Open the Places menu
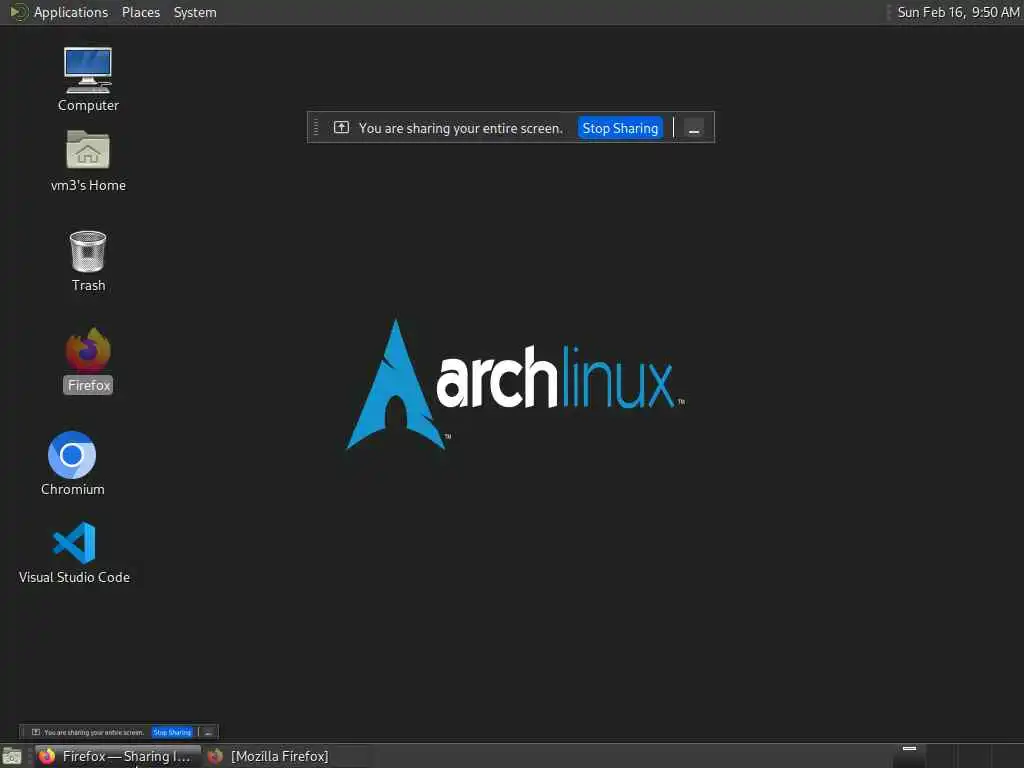Image resolution: width=1024 pixels, height=768 pixels. pyautogui.click(x=140, y=12)
